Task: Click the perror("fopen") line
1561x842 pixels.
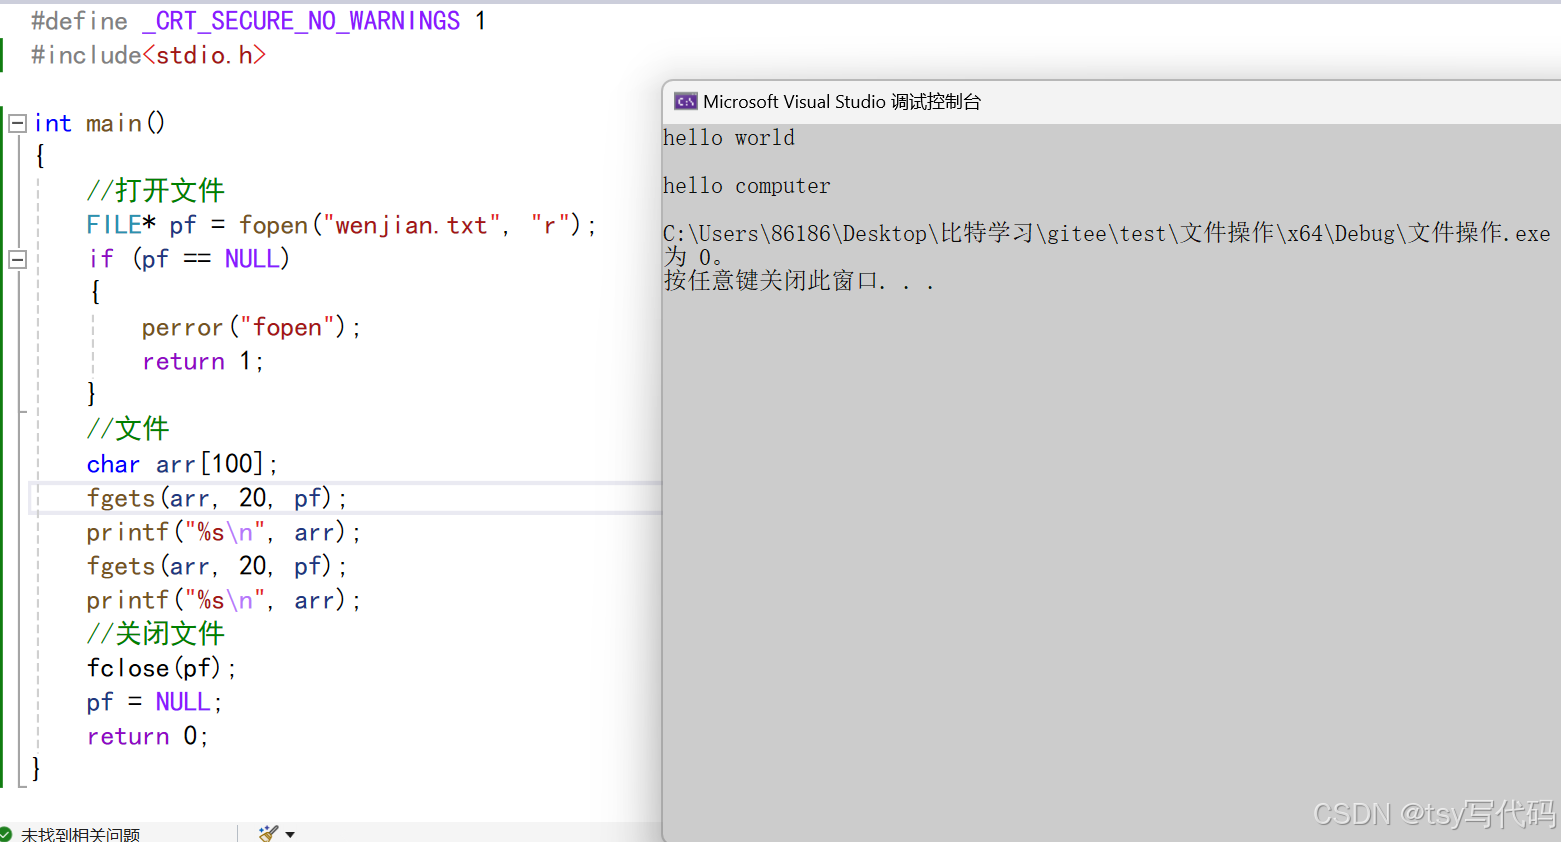Action: coord(251,327)
